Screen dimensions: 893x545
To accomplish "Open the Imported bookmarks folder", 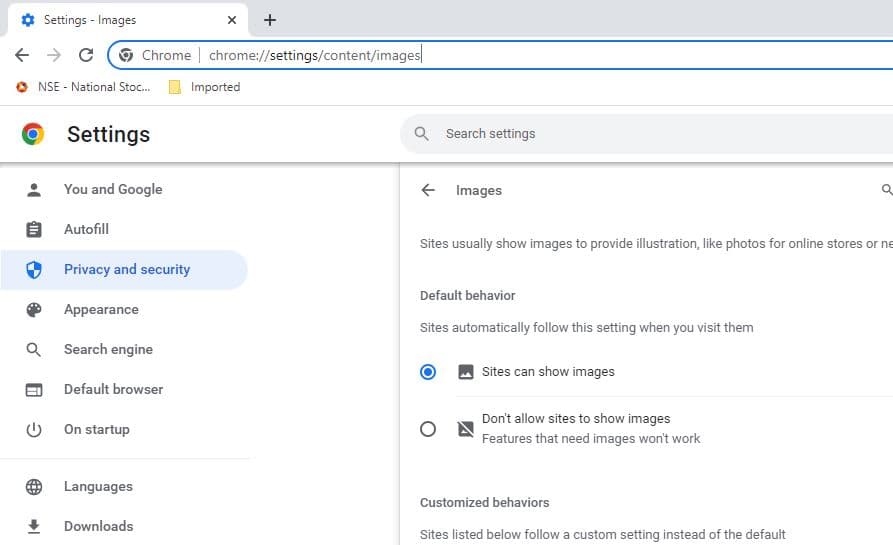I will (x=205, y=87).
